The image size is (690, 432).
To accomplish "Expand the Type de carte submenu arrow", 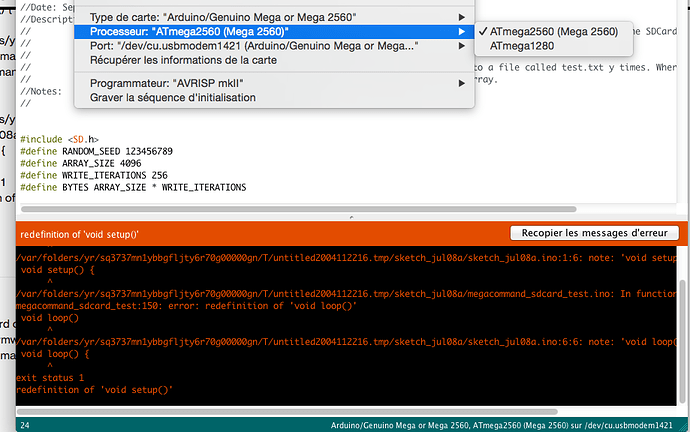I will [461, 18].
